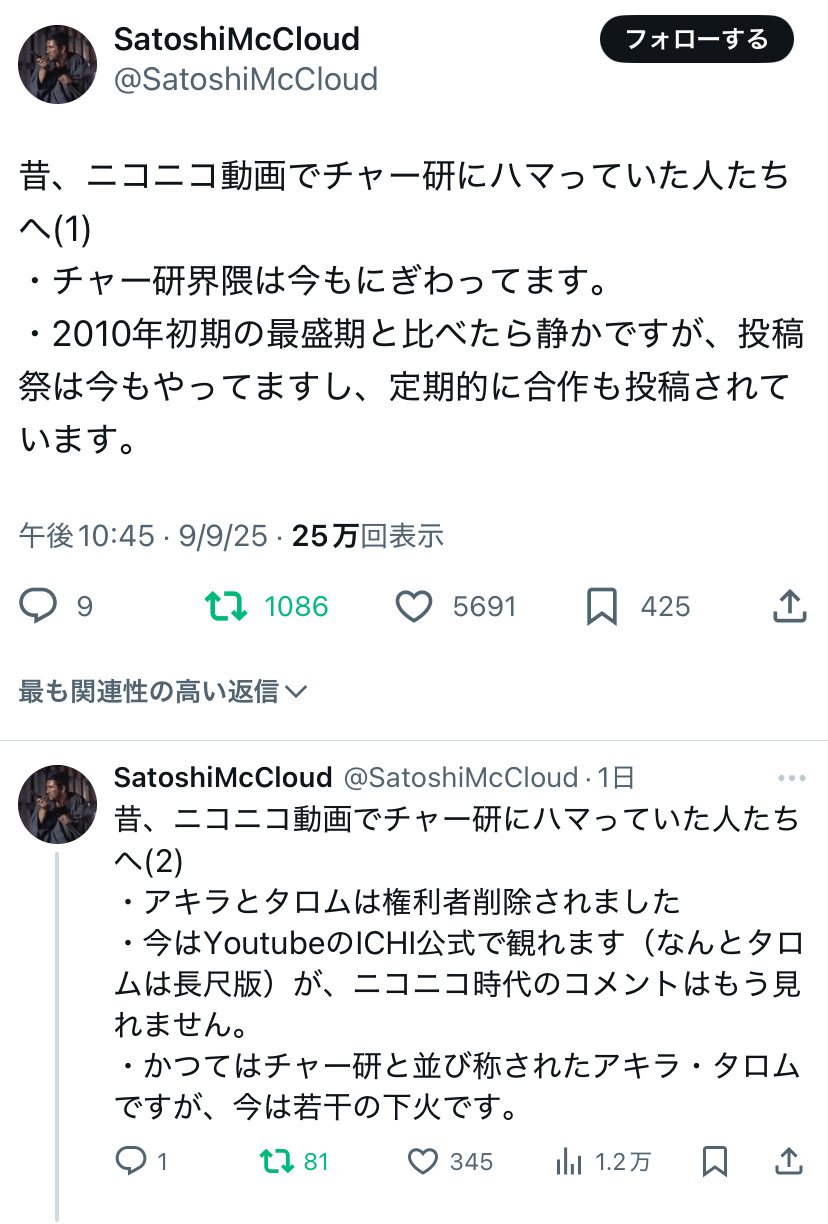Screen dimensions: 828x1224
Task: Like the main post with 5691 likes
Action: click(x=414, y=606)
